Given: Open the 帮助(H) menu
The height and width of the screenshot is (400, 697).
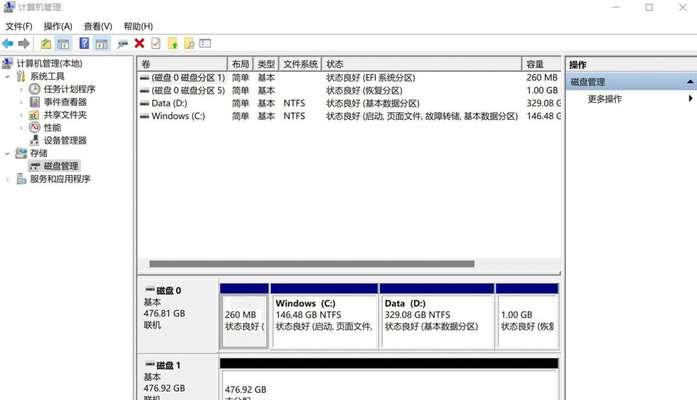Looking at the screenshot, I should click(x=138, y=26).
